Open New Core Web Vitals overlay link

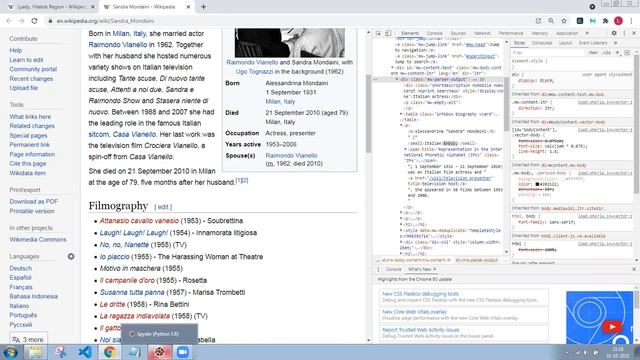pyautogui.click(x=414, y=312)
